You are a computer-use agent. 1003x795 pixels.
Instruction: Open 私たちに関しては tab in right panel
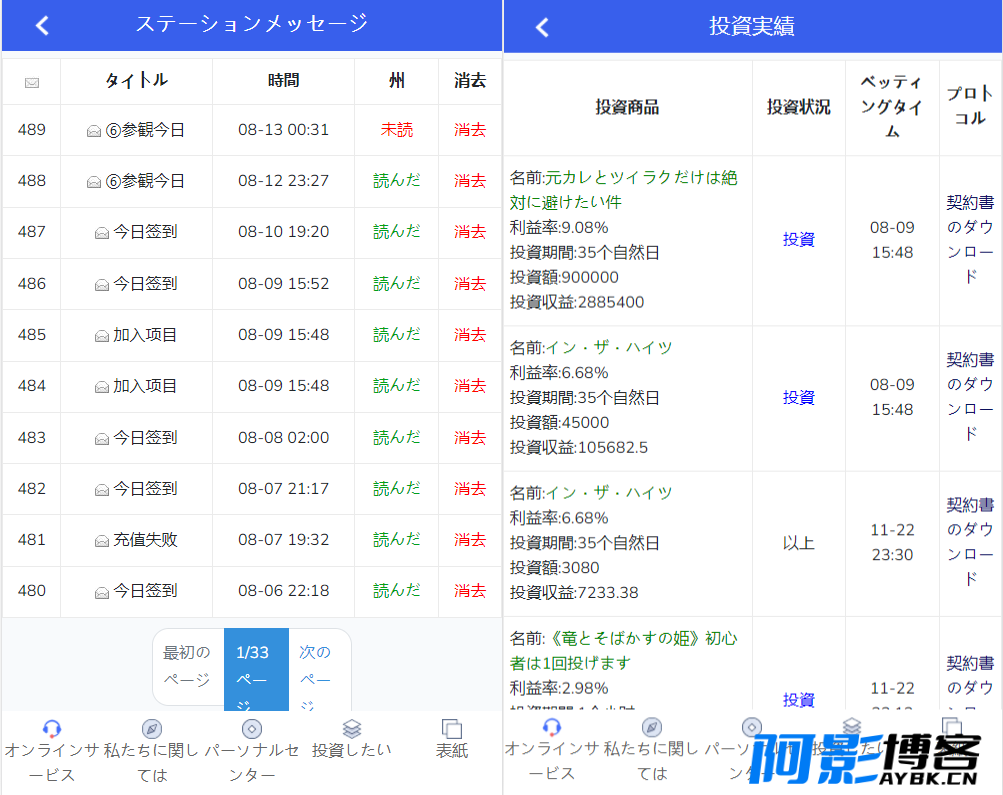(x=652, y=750)
